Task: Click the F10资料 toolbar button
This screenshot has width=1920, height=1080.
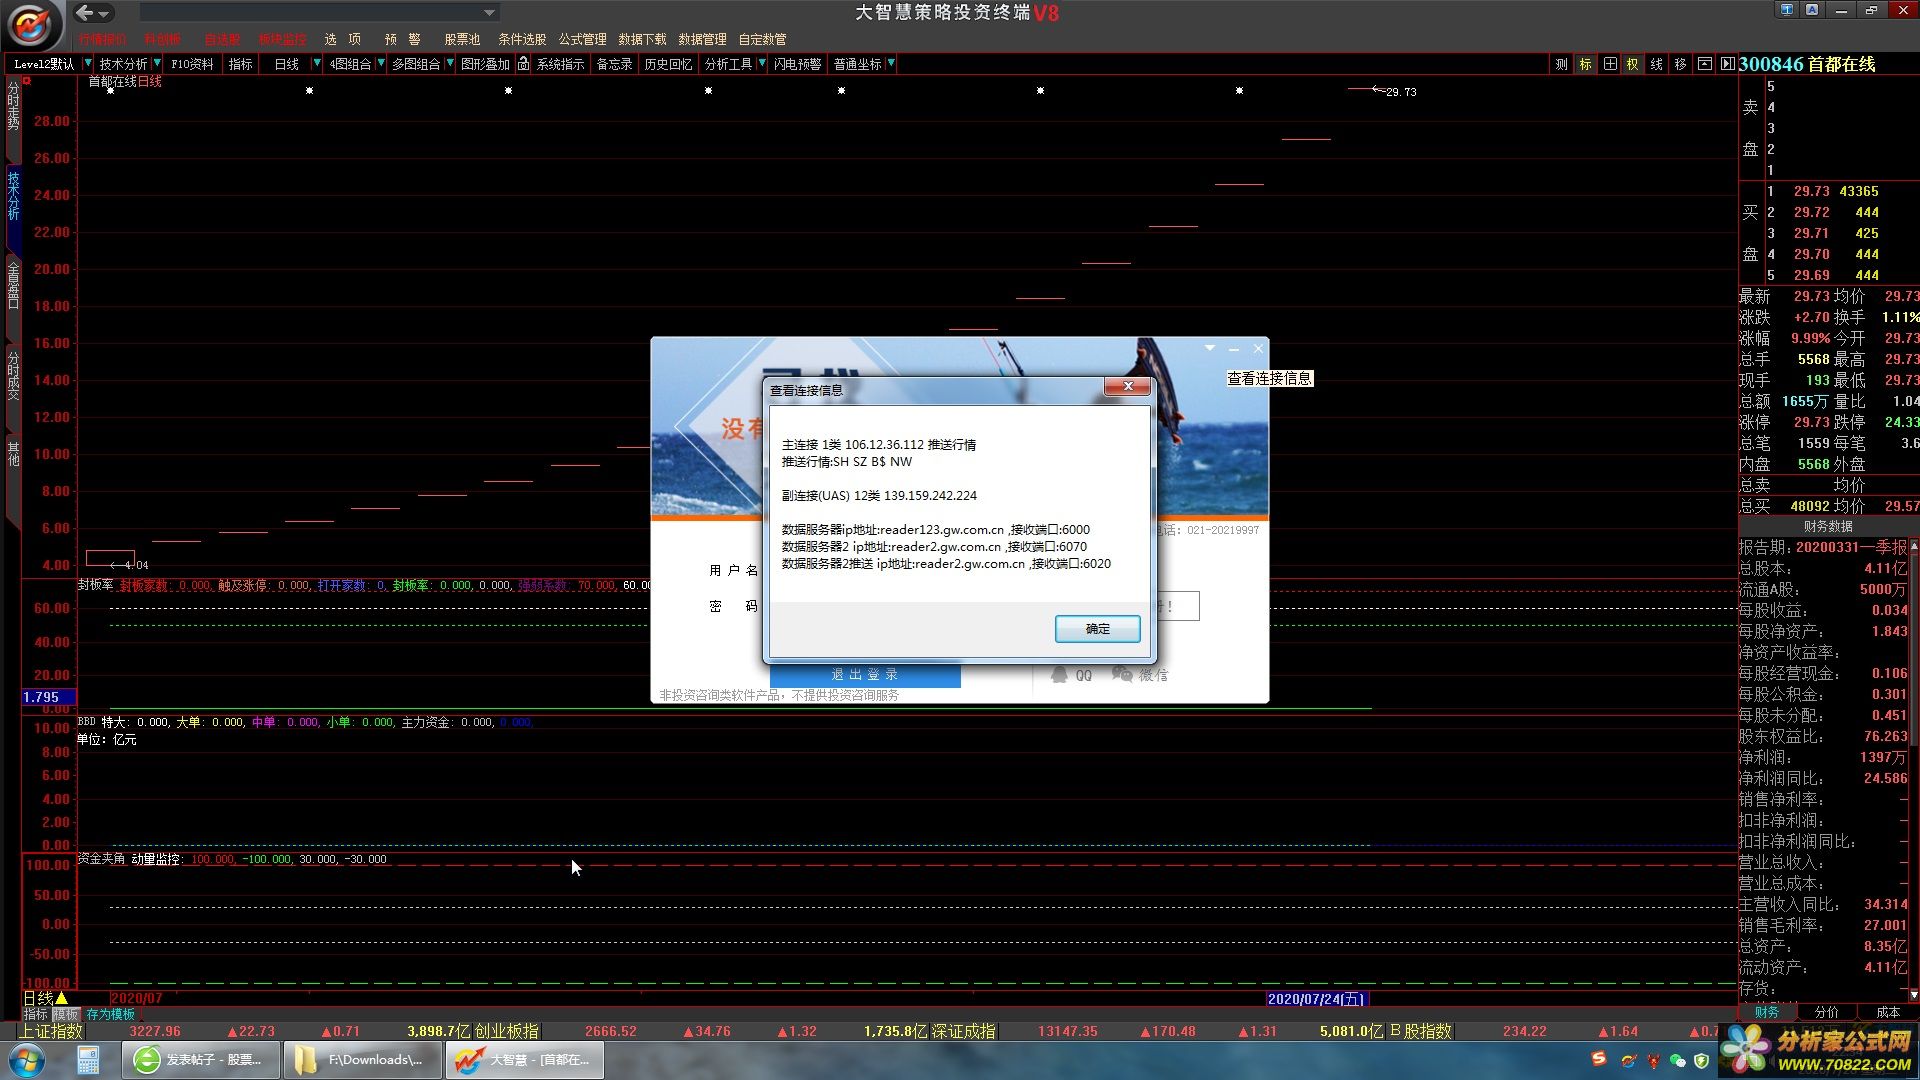Action: (192, 63)
